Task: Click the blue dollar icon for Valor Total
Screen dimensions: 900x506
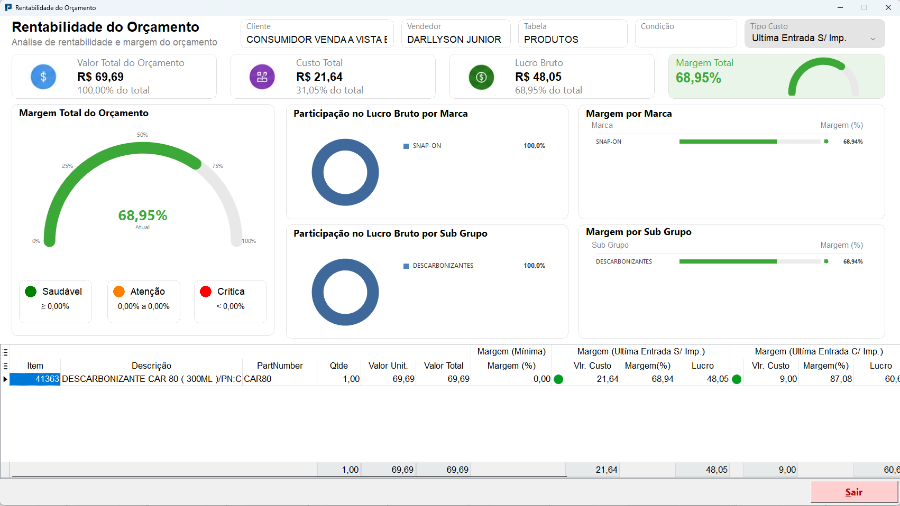Action: point(43,76)
